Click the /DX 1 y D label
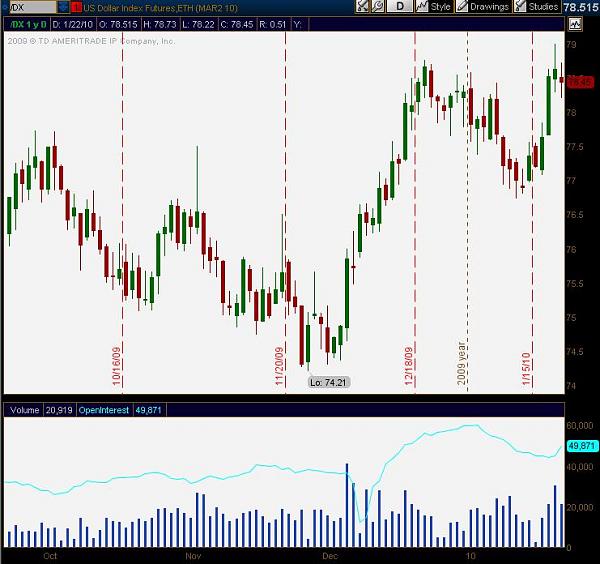600x564 pixels. pyautogui.click(x=28, y=25)
